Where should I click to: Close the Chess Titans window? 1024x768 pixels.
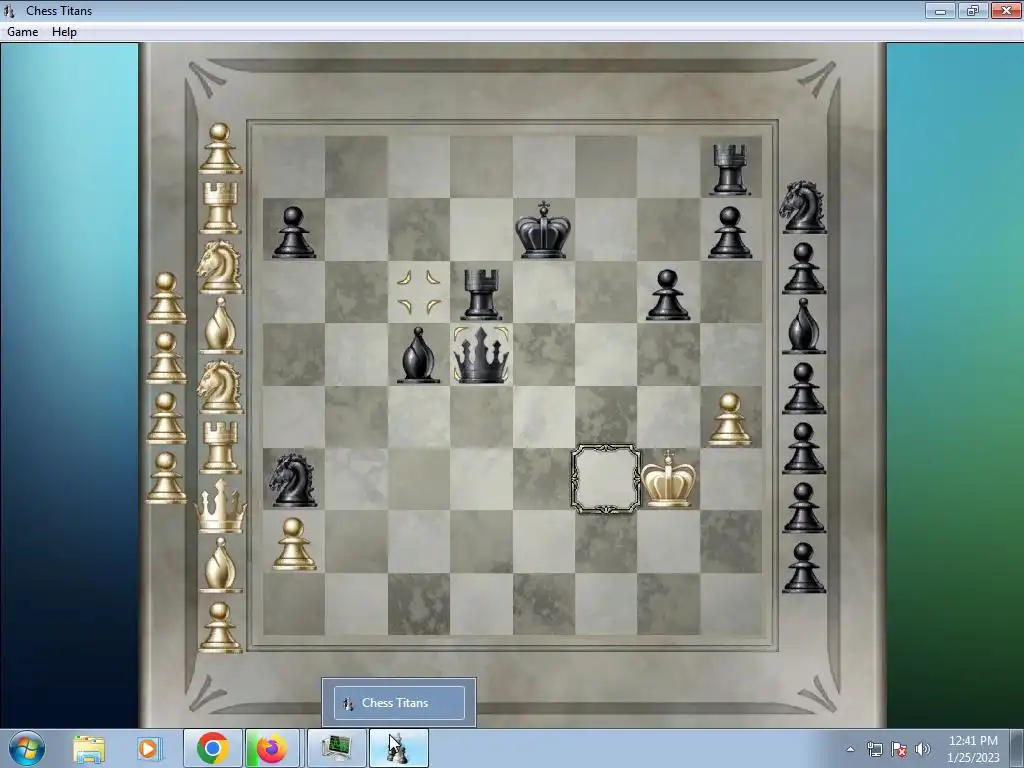[1006, 10]
